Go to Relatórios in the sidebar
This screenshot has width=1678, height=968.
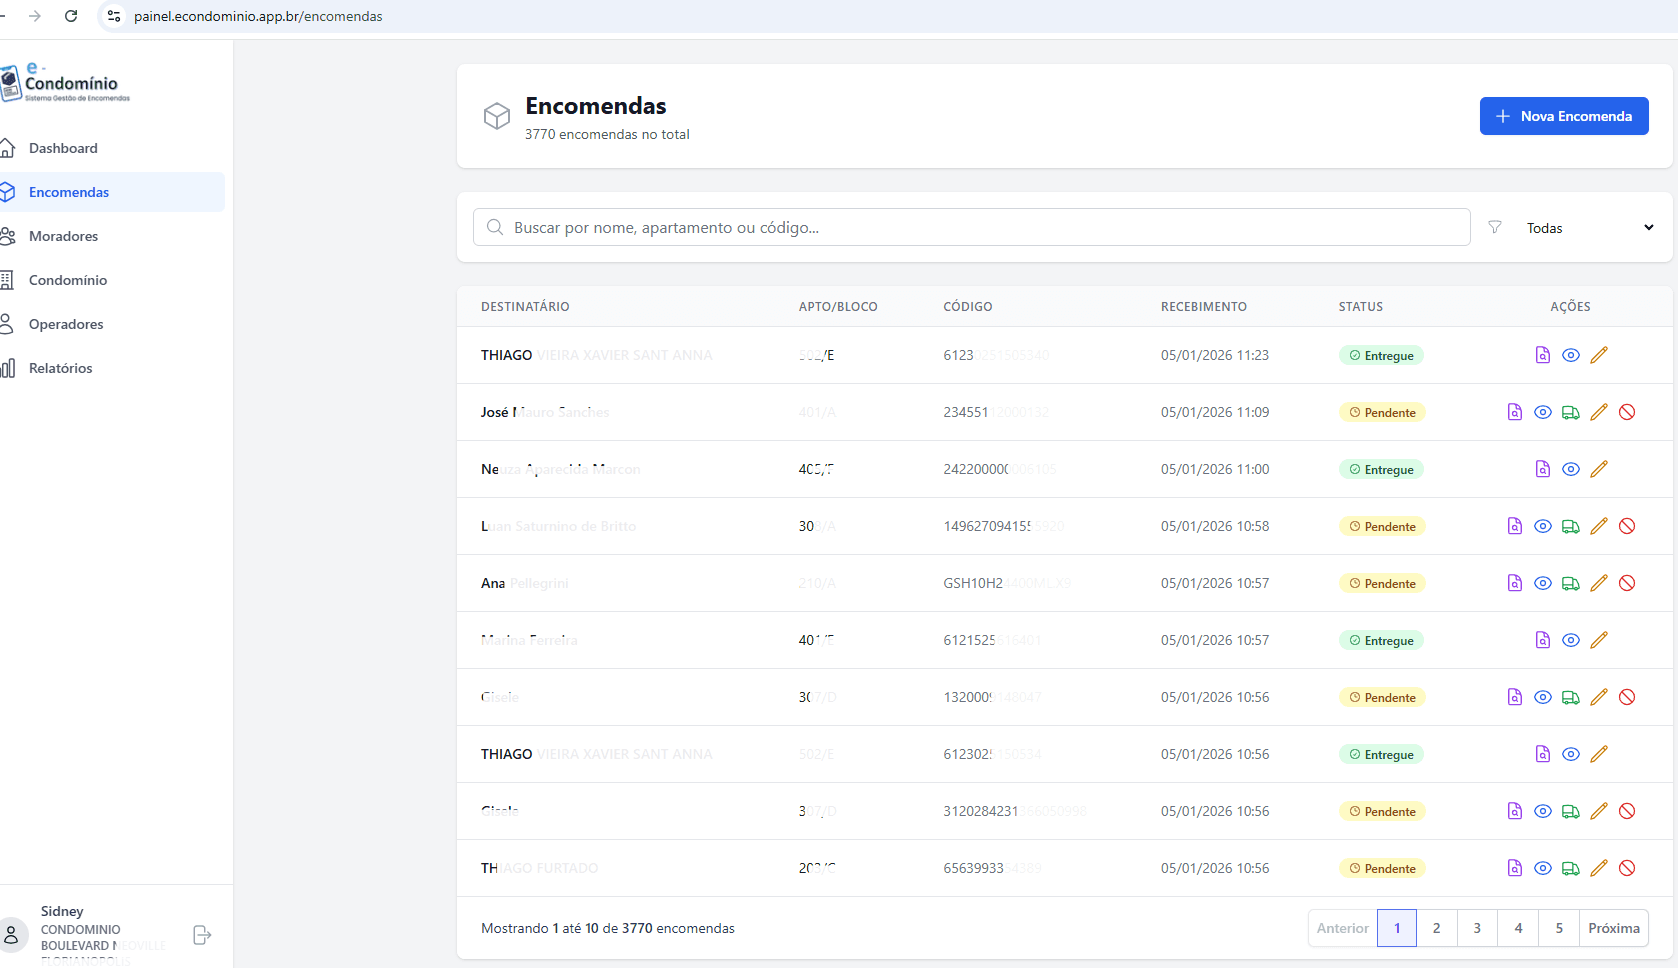tap(60, 368)
